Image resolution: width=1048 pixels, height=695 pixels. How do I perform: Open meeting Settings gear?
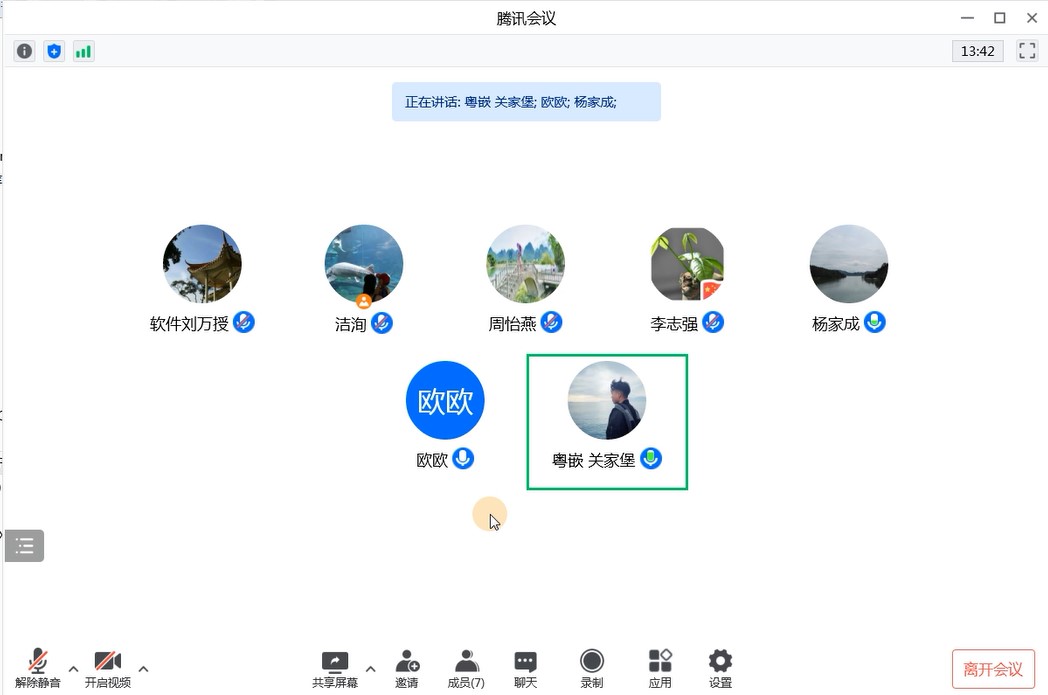pos(720,668)
